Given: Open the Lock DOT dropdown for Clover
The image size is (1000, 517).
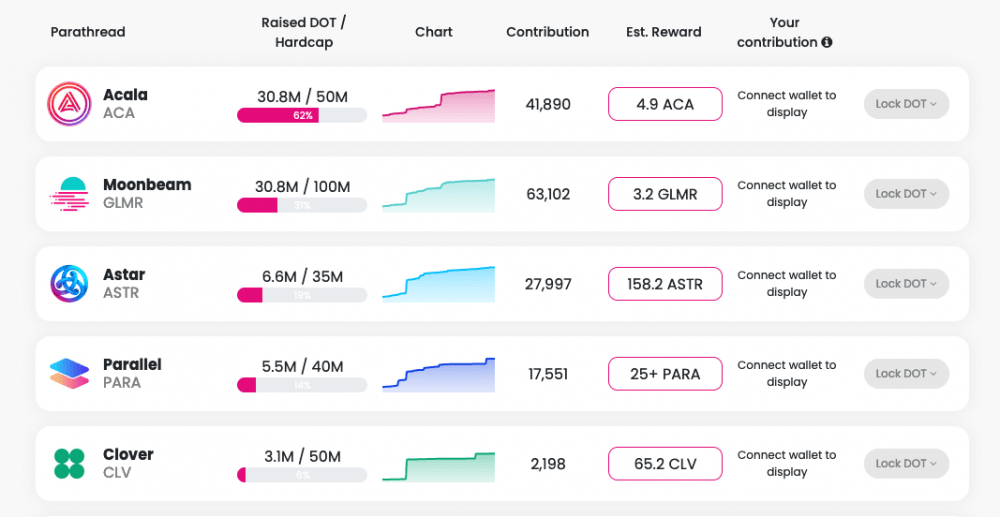Looking at the screenshot, I should (x=906, y=463).
